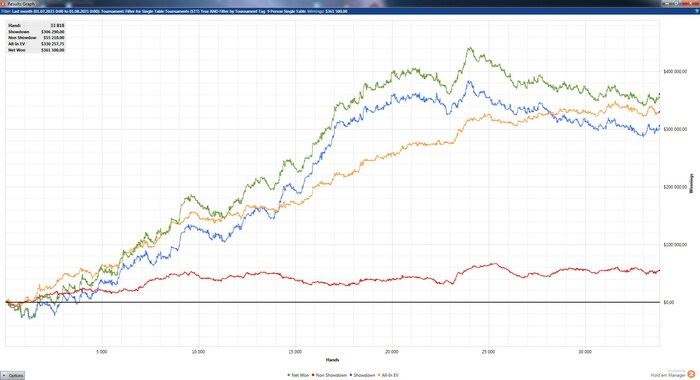Viewport: 700px width, 380px height.
Task: Click the 10 000 hands axis label
Action: tap(198, 352)
